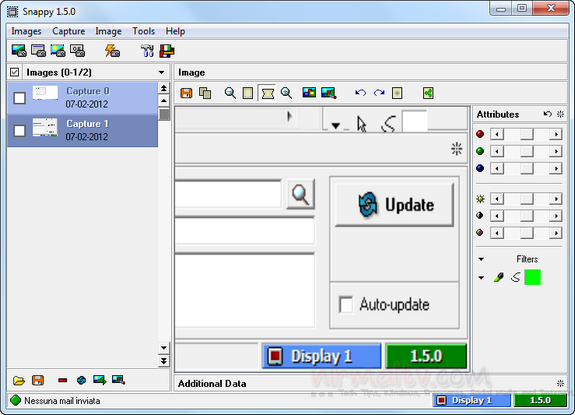575x415 pixels.
Task: Click the red channel slider thumb
Action: [527, 134]
